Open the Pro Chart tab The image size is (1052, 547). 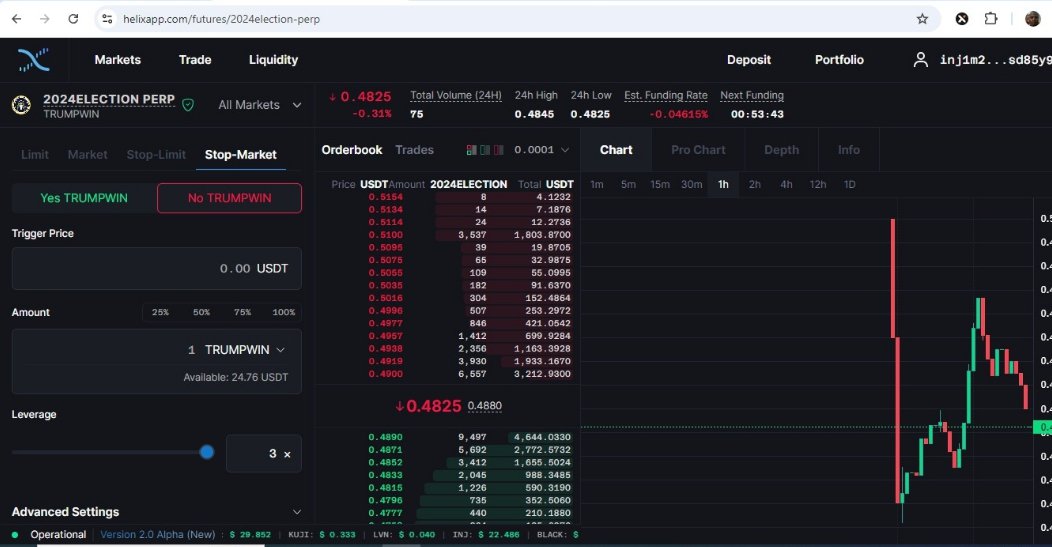[x=698, y=150]
